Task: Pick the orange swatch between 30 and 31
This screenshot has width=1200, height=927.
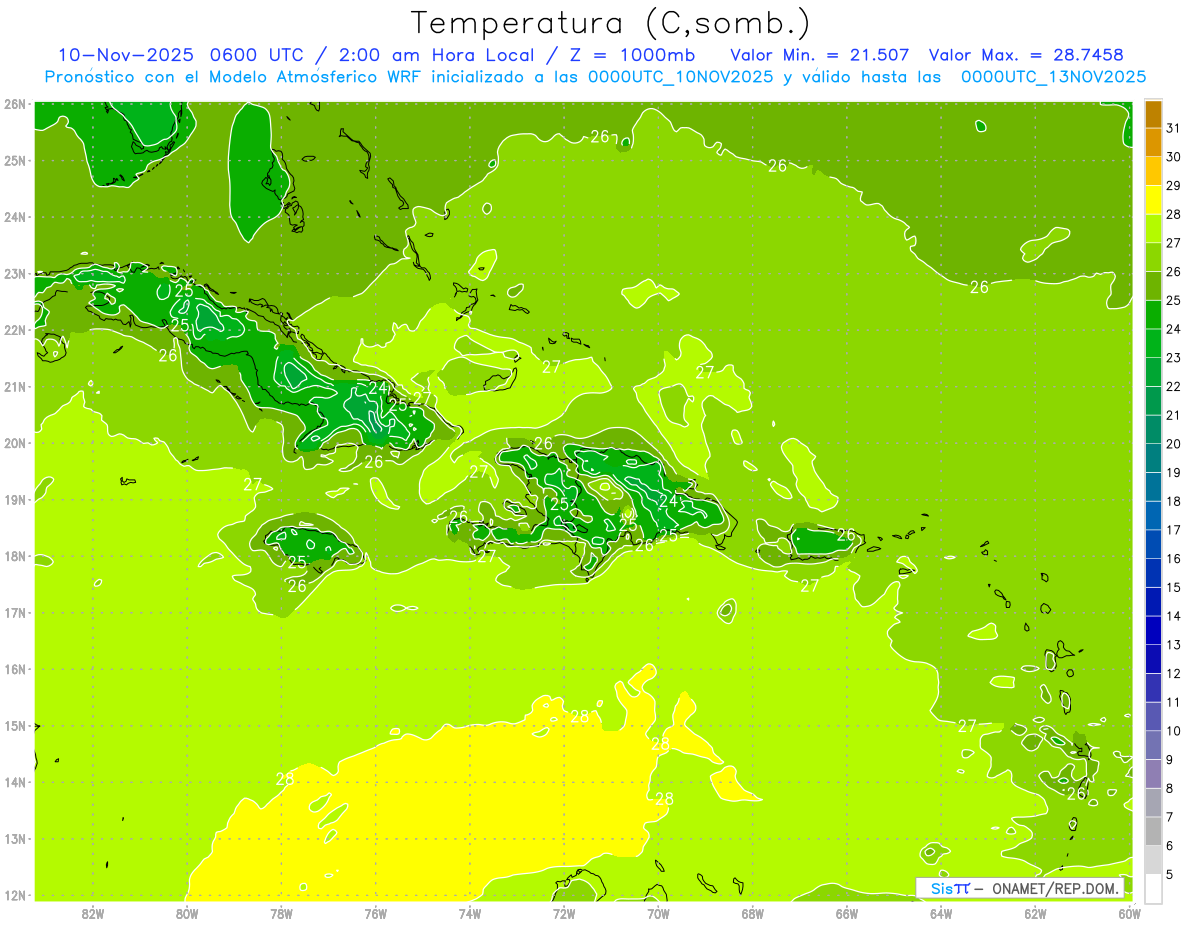Action: coord(1153,143)
